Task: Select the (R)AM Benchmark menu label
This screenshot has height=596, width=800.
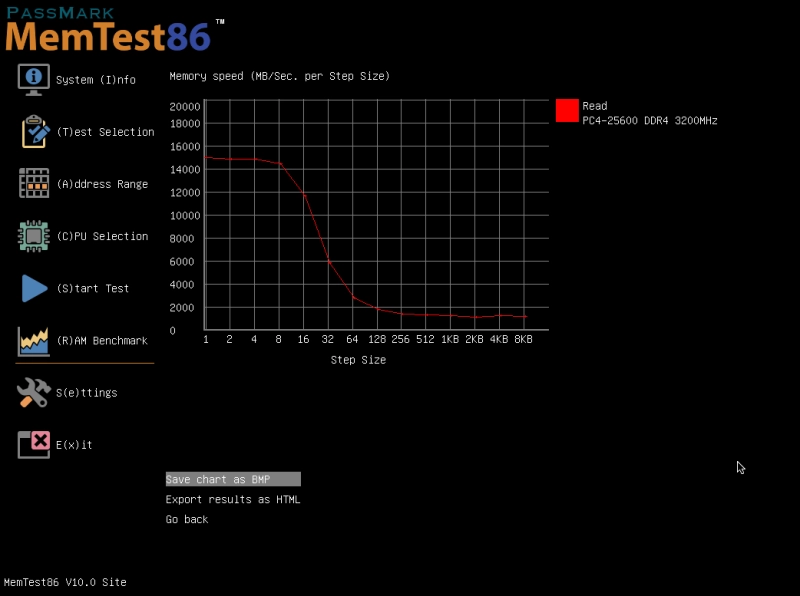Action: coord(102,340)
